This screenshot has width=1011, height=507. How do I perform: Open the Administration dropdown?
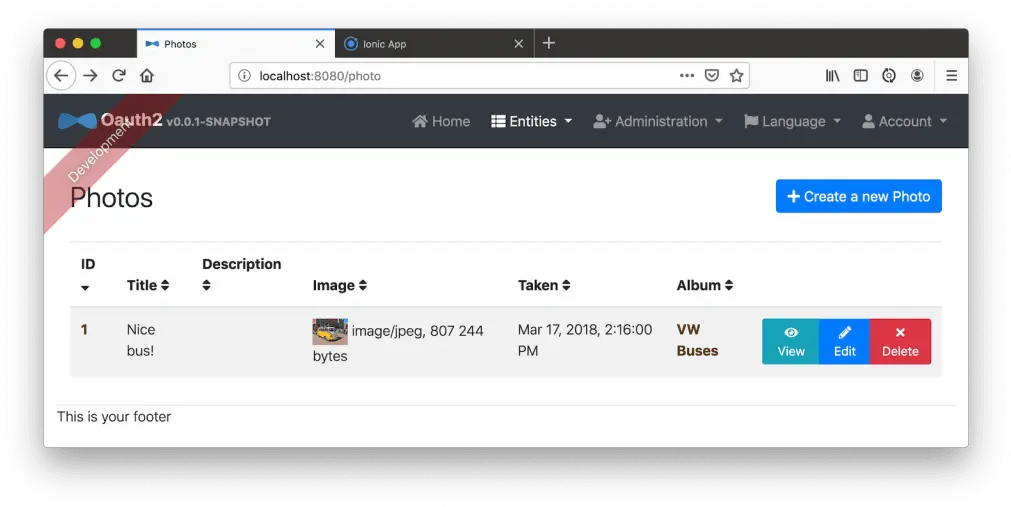pyautogui.click(x=657, y=121)
